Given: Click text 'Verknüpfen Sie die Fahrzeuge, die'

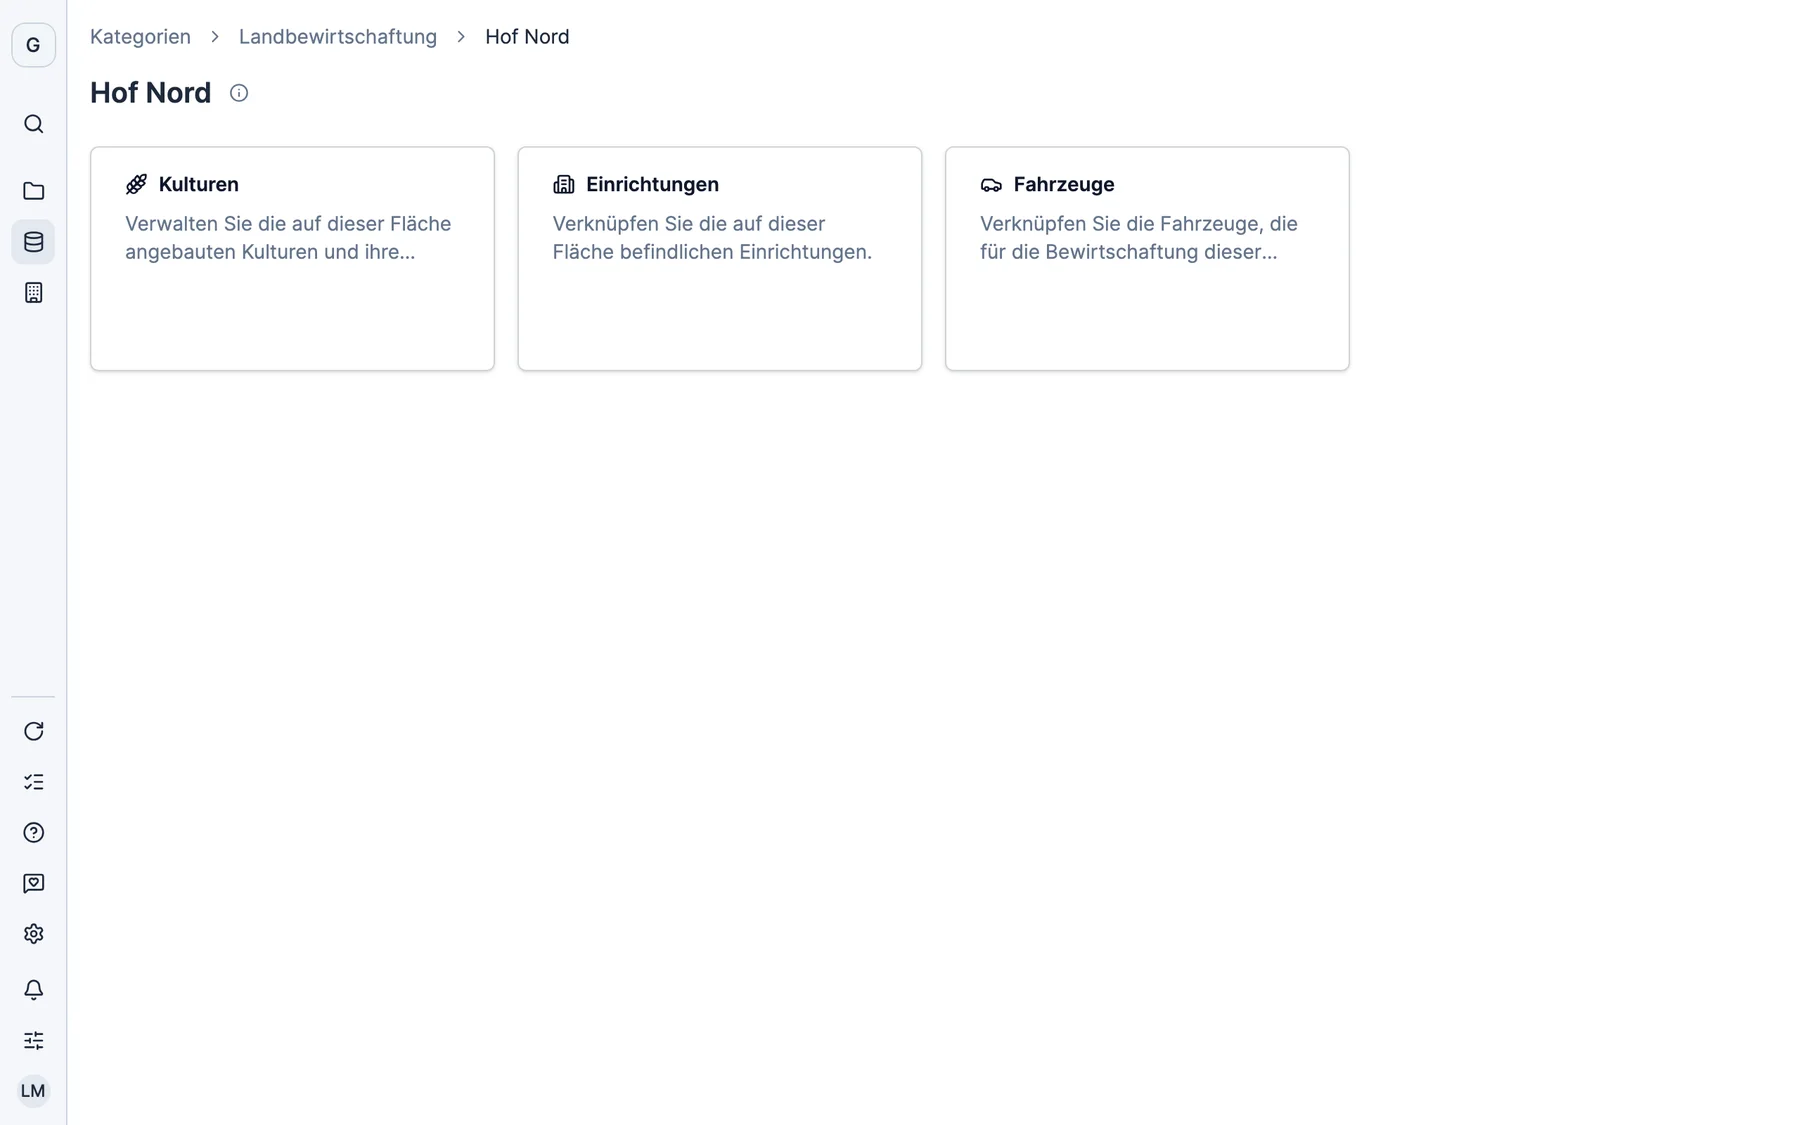Looking at the screenshot, I should point(1139,224).
